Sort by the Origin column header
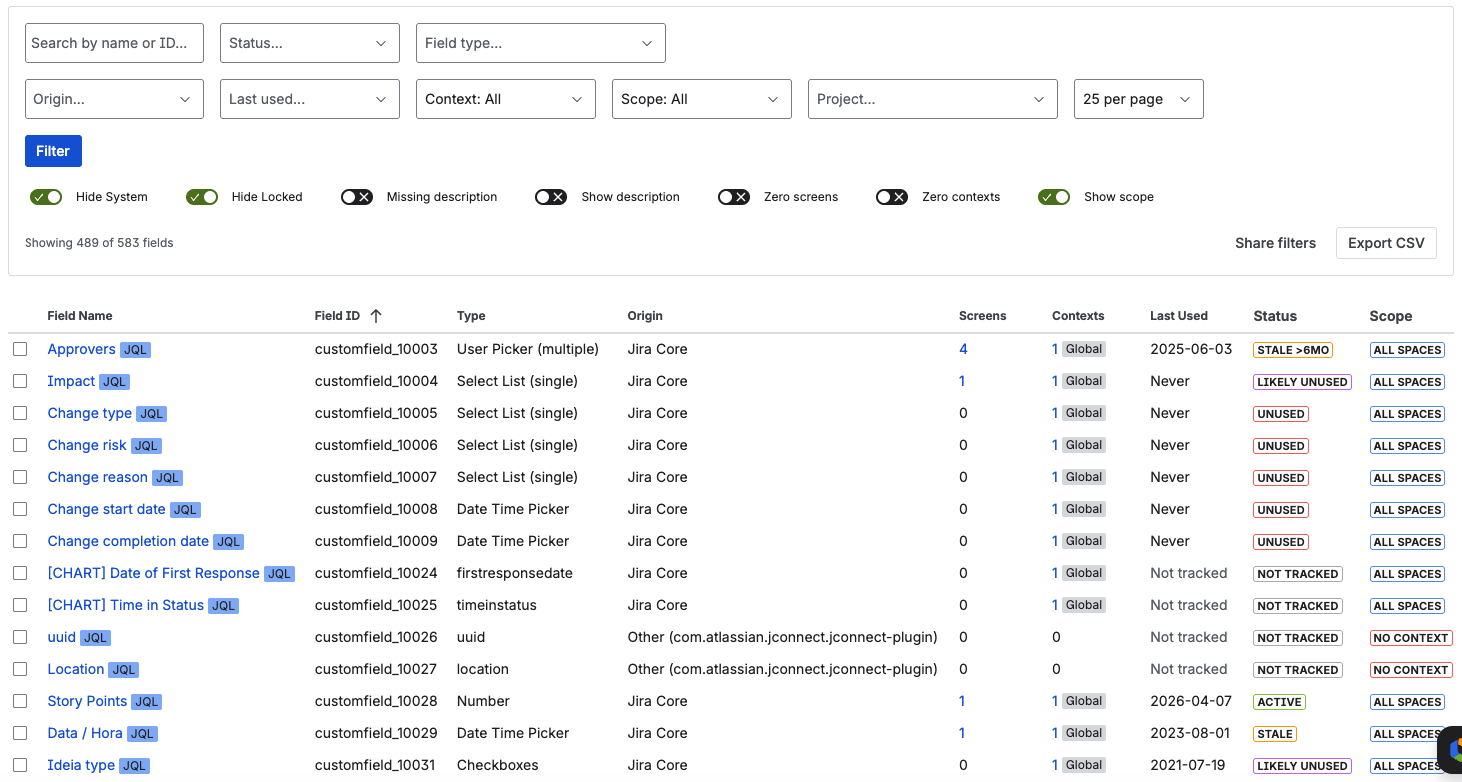This screenshot has height=782, width=1462. click(x=645, y=316)
